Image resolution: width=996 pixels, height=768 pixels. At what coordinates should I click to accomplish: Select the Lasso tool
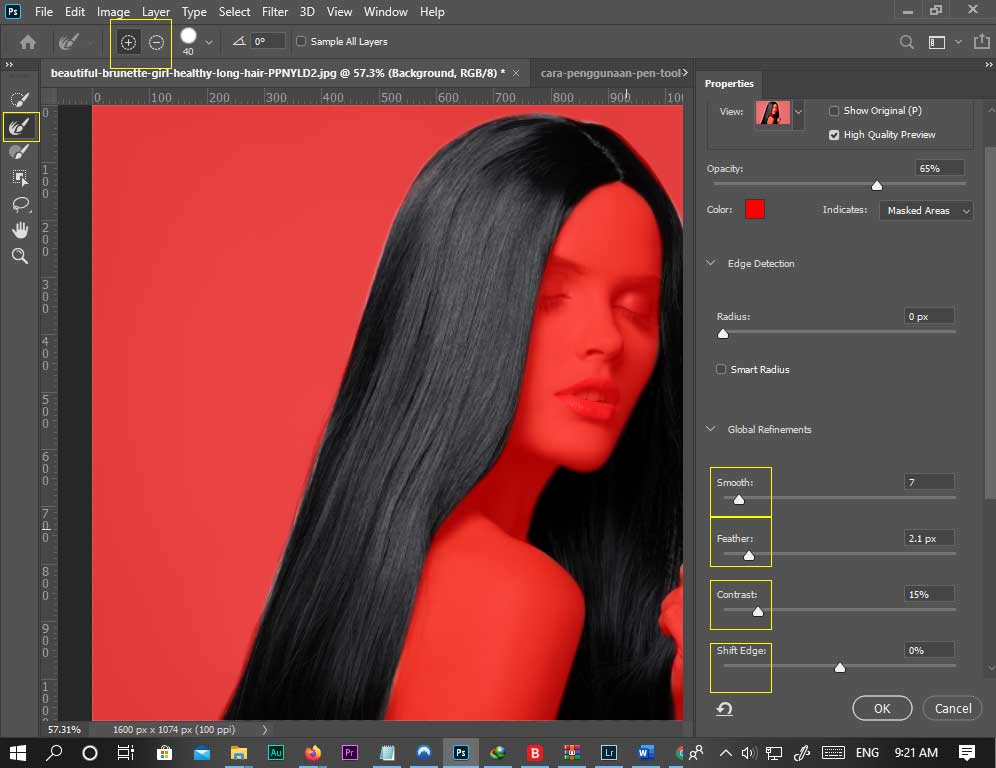[x=20, y=204]
